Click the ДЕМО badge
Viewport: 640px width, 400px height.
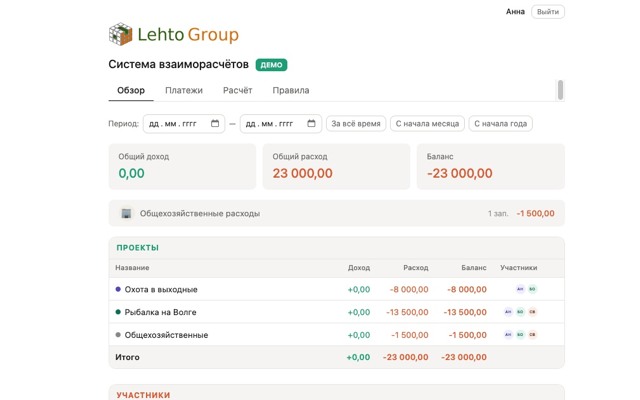271,65
